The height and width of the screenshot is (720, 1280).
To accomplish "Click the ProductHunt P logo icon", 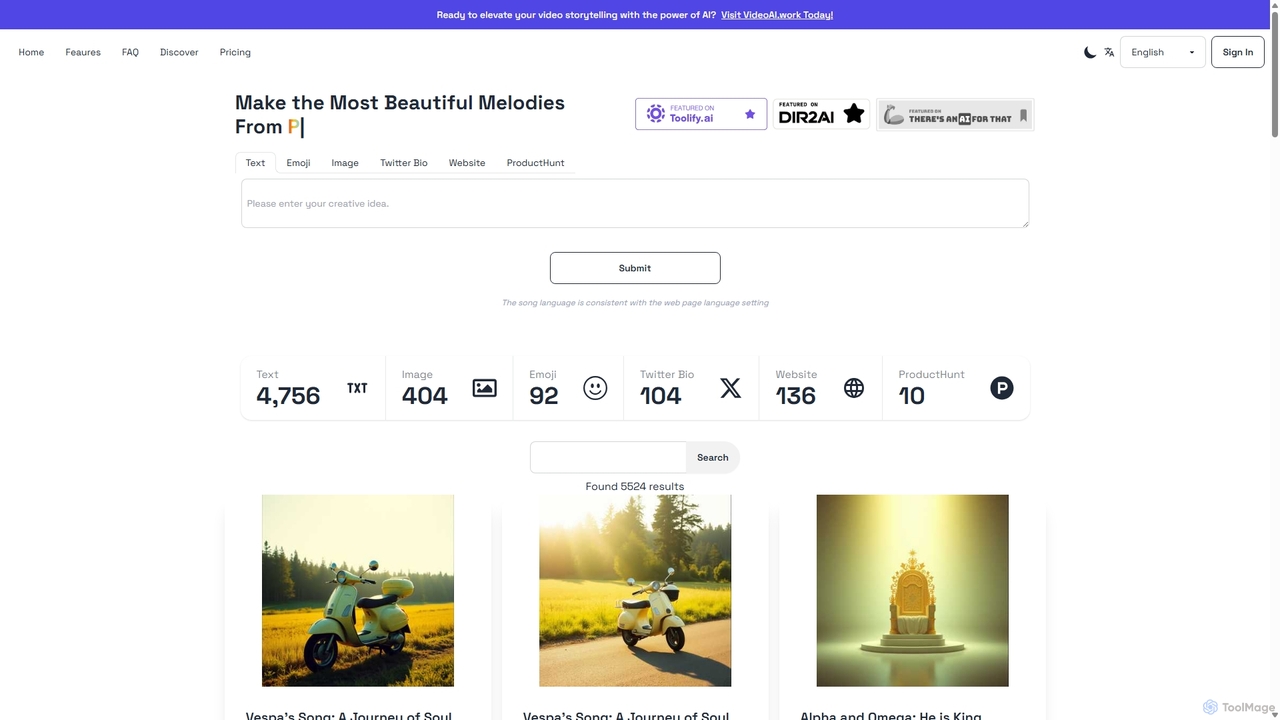I will [x=1002, y=388].
